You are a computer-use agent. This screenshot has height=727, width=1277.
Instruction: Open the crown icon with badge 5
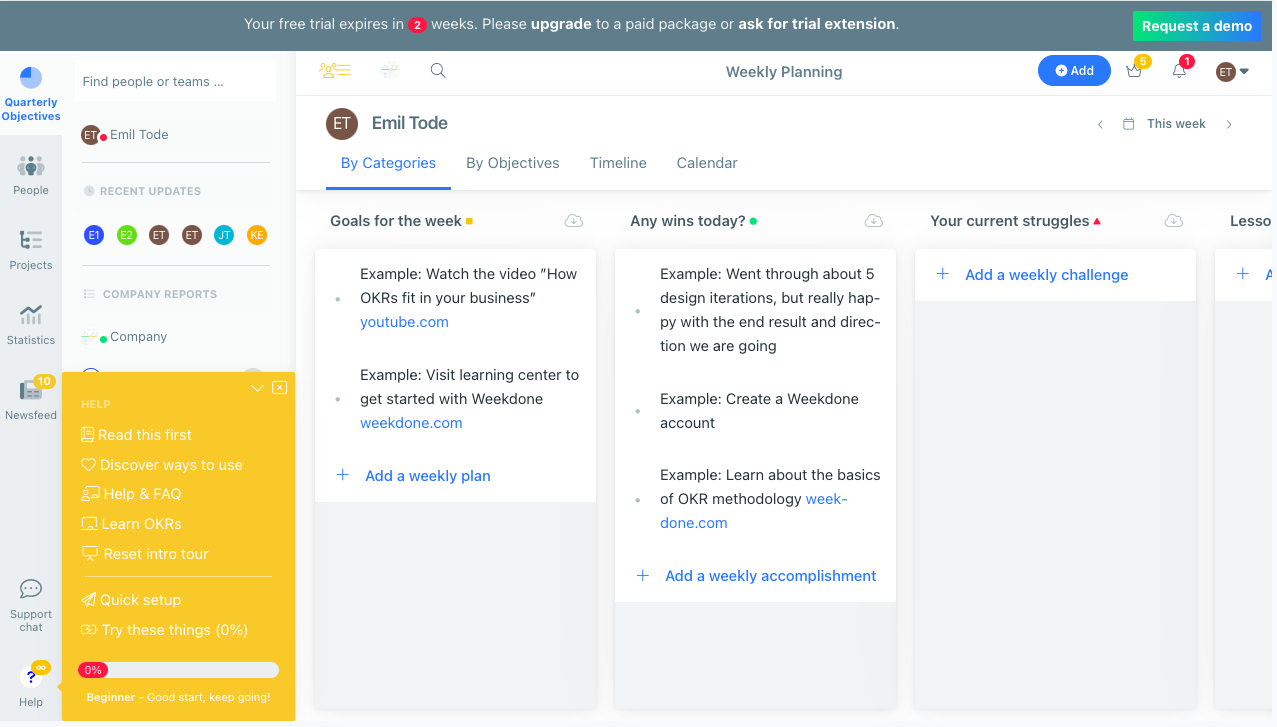(1134, 70)
